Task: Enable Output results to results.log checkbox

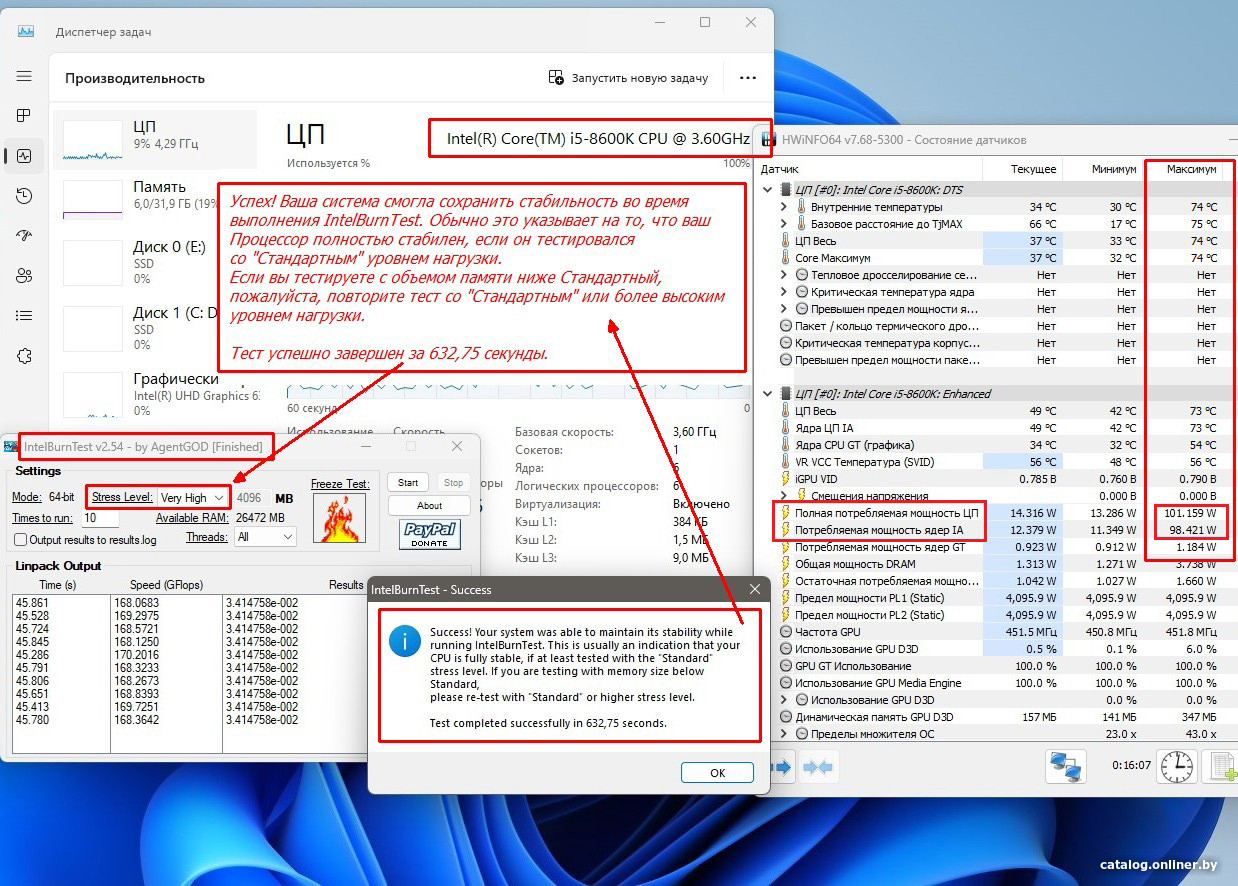Action: 20,540
